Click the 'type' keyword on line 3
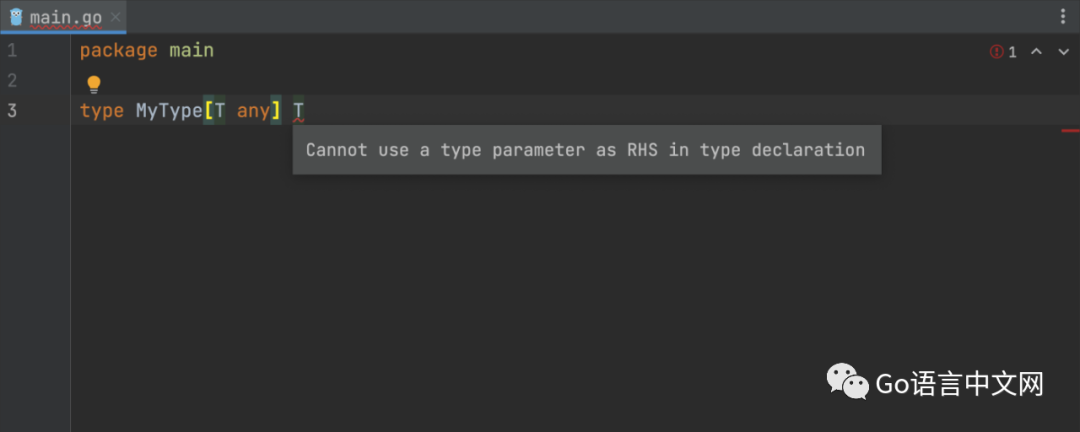The width and height of the screenshot is (1080, 432). 101,111
